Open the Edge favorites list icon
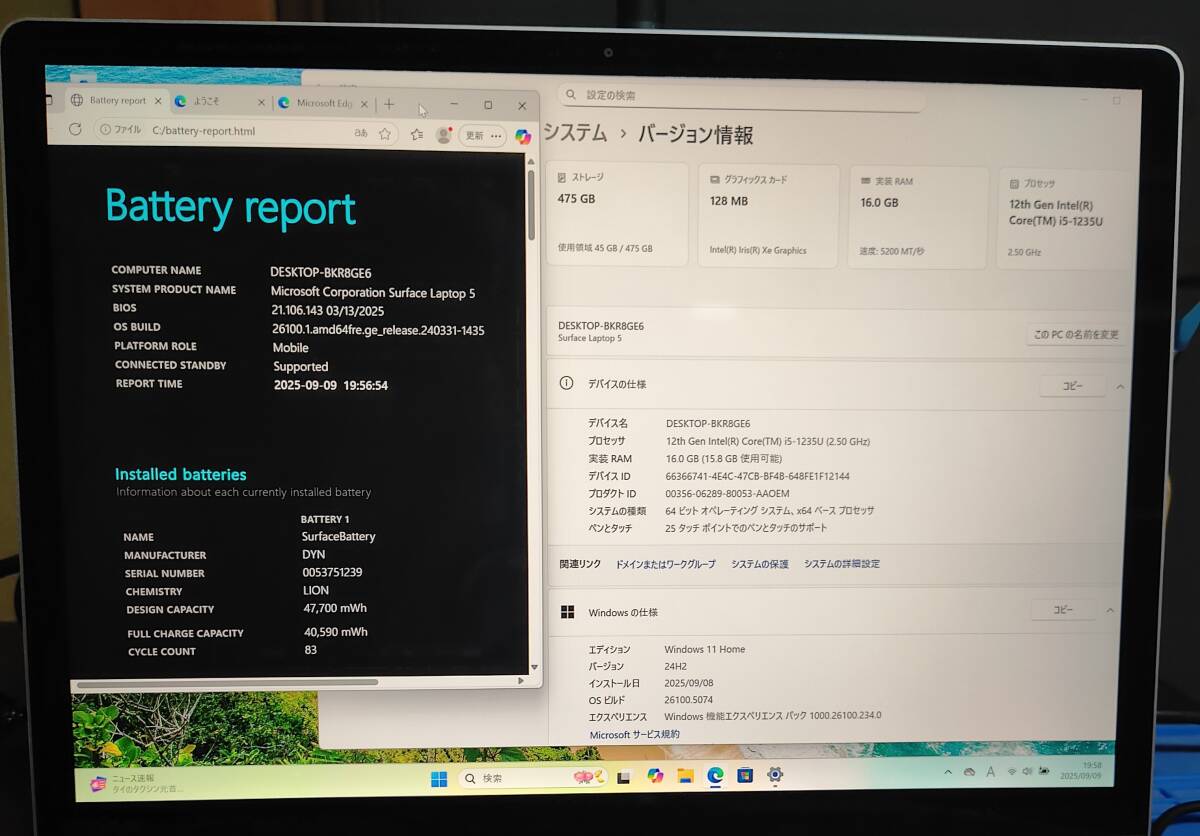 pyautogui.click(x=416, y=134)
